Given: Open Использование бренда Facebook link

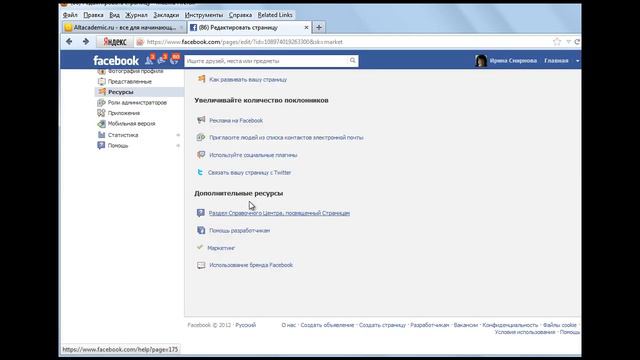Looking at the screenshot, I should pos(251,265).
